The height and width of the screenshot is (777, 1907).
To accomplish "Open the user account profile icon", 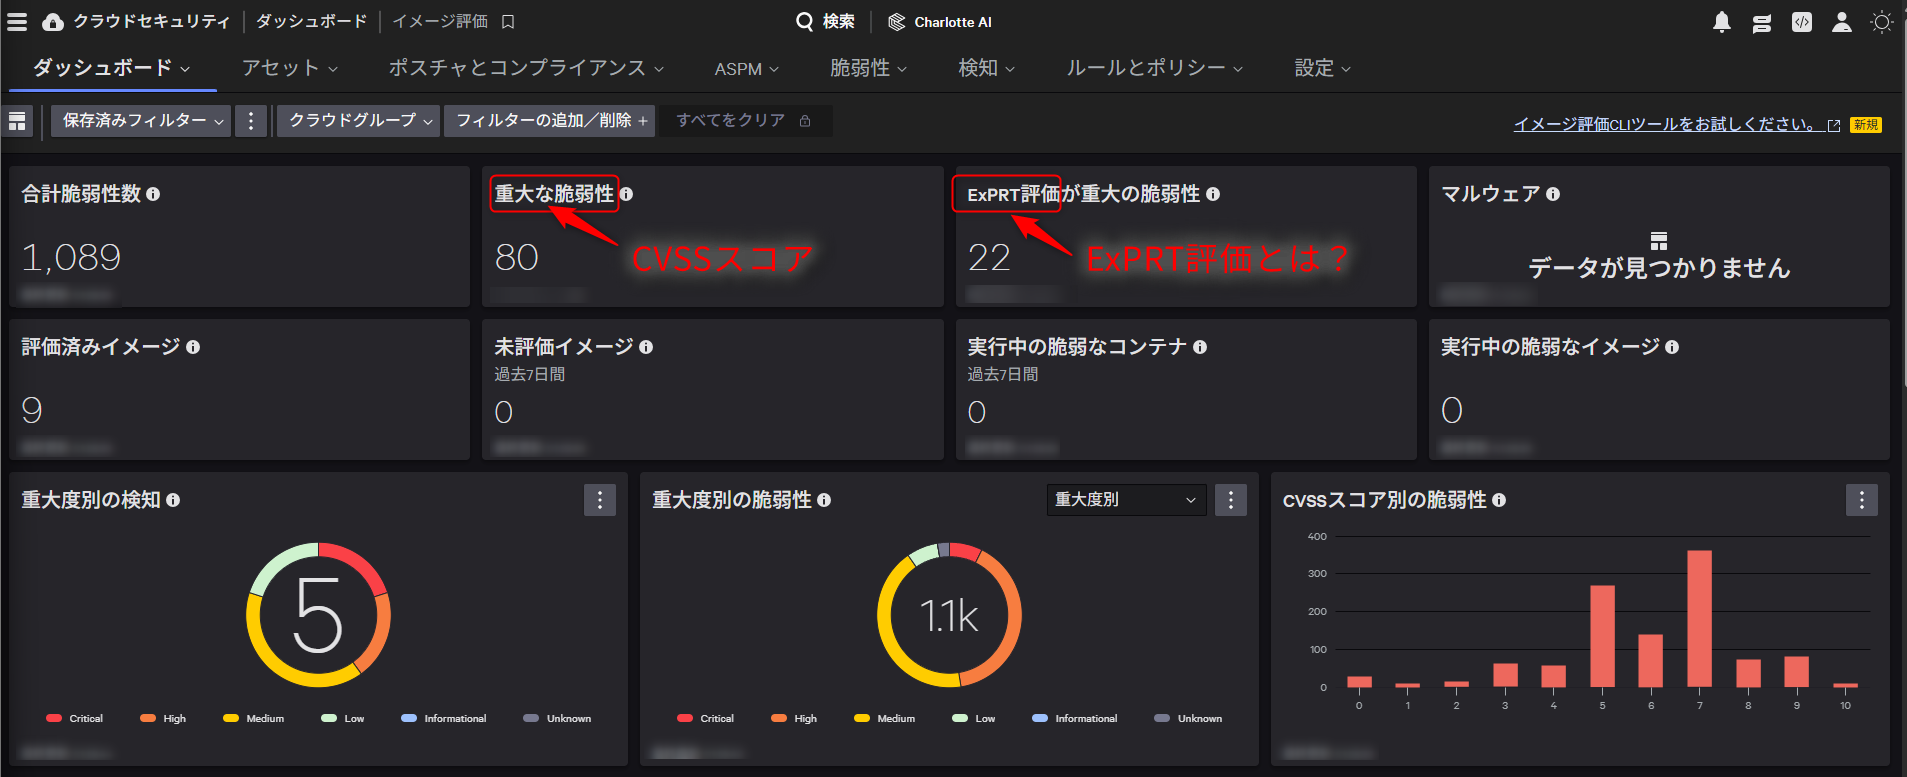I will tap(1841, 22).
